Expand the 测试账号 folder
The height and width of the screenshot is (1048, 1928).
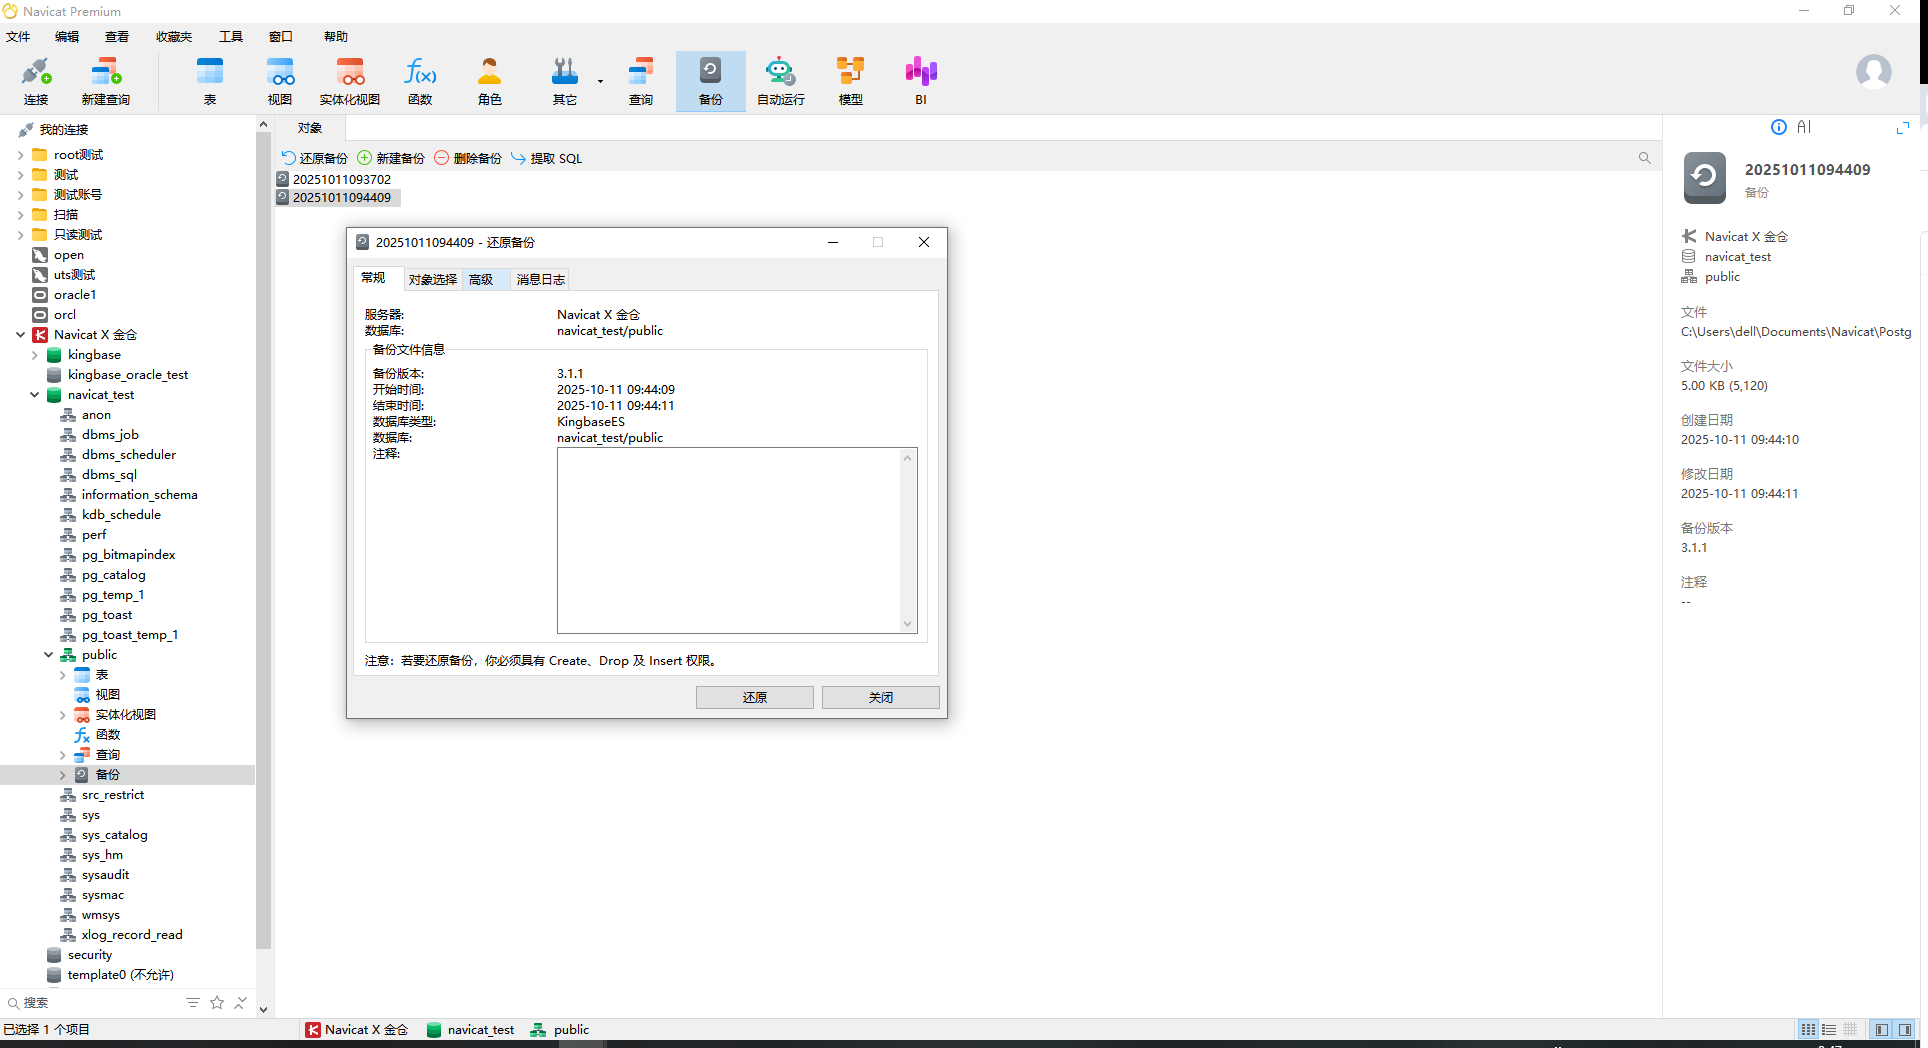tap(20, 195)
